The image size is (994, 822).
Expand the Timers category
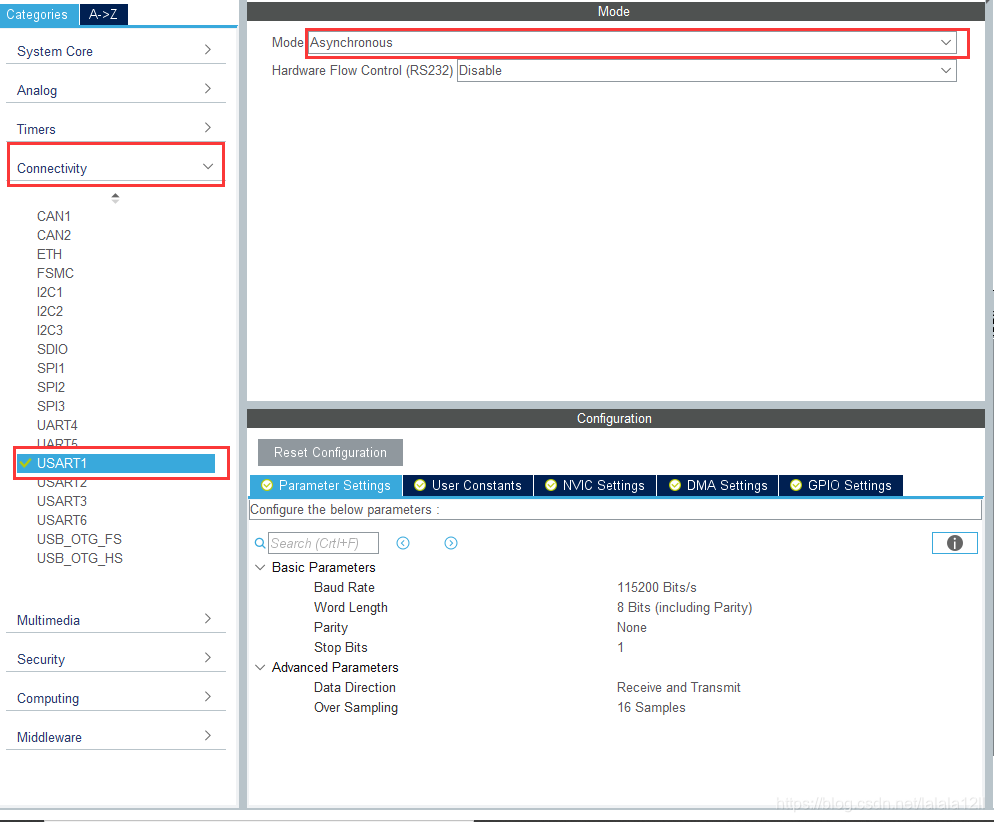[x=115, y=129]
